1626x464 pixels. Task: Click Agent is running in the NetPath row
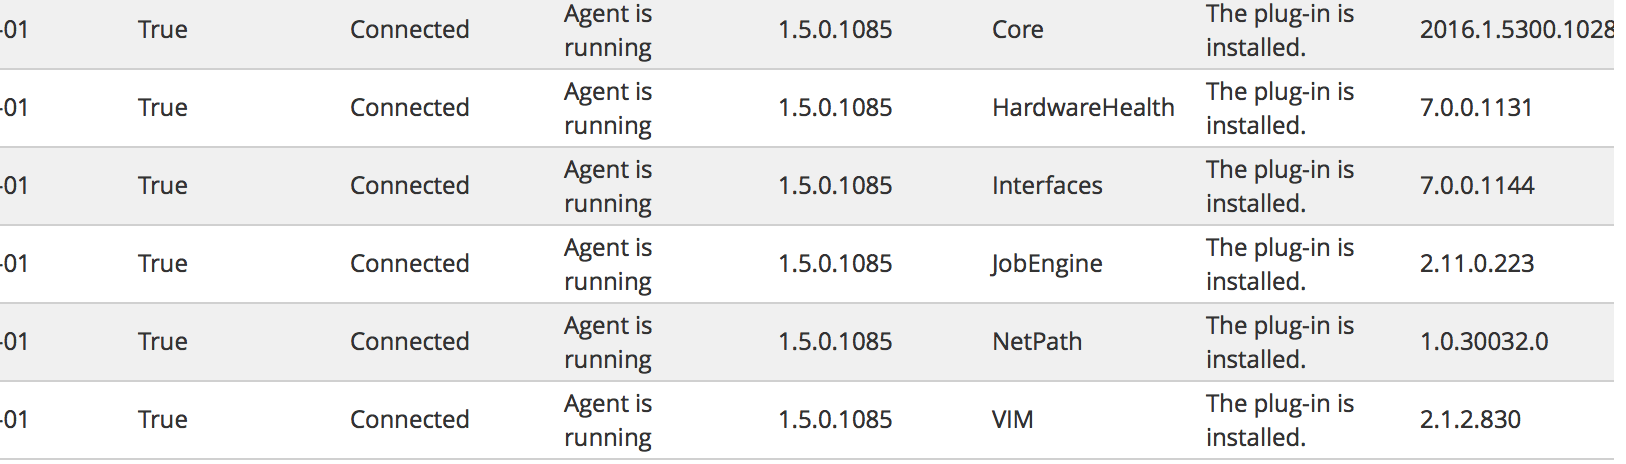pos(608,342)
